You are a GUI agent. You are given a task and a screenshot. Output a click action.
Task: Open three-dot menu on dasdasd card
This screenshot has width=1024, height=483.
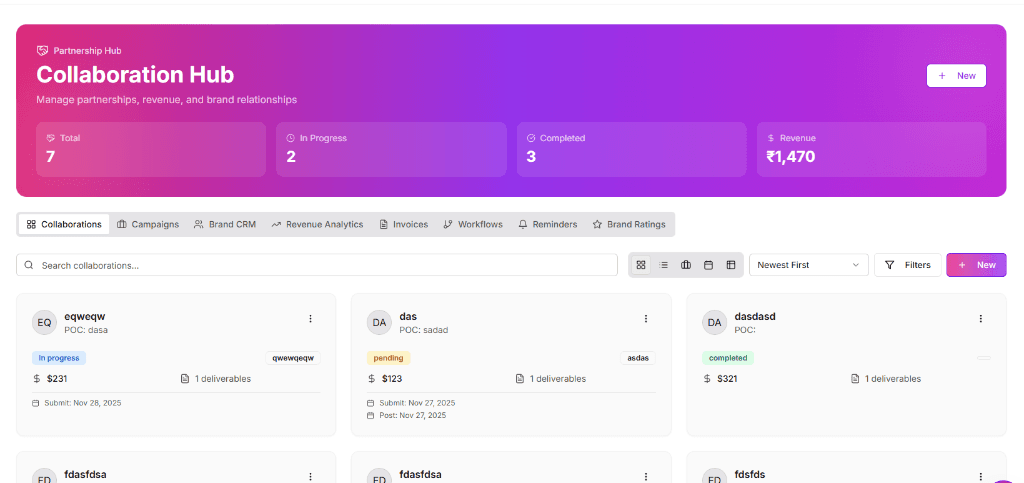point(980,319)
